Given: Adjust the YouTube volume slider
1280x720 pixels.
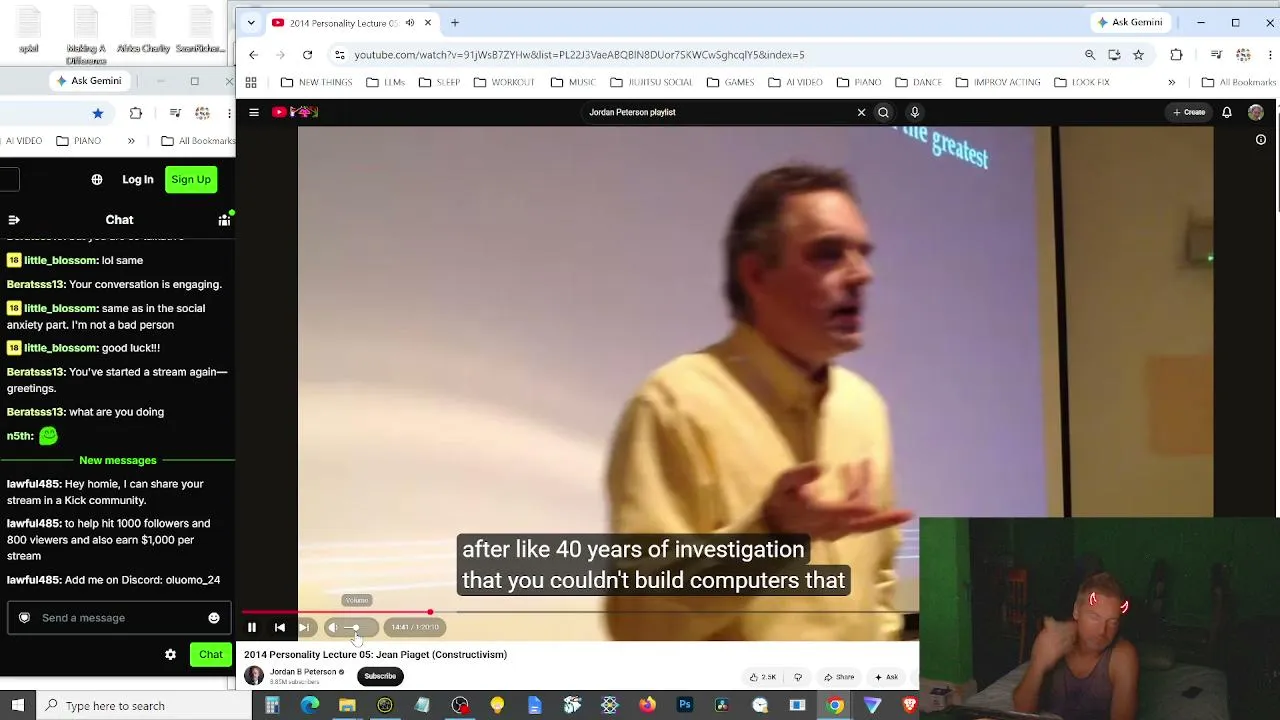Looking at the screenshot, I should click(357, 627).
